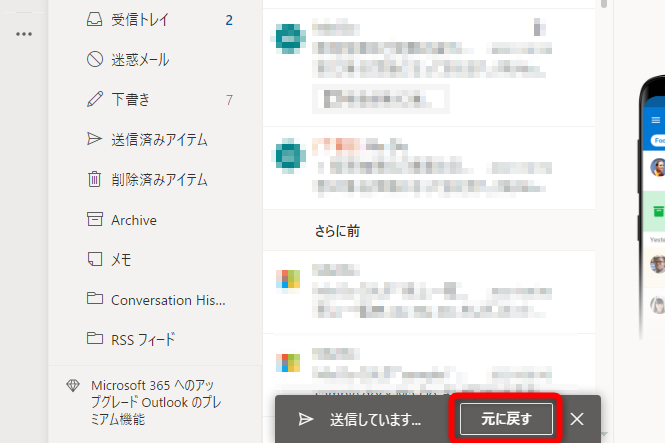Open the first message with teal avatar
This screenshot has height=443, width=665.
[x=429, y=67]
